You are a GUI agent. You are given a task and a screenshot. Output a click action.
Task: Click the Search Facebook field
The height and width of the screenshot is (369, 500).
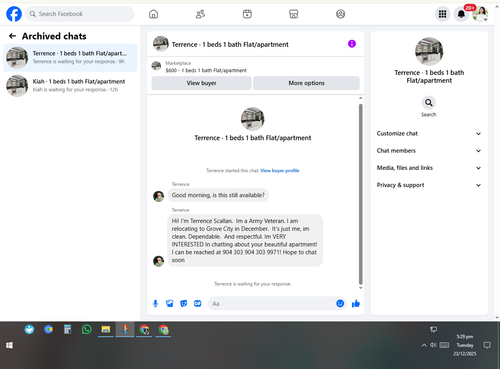click(x=80, y=14)
